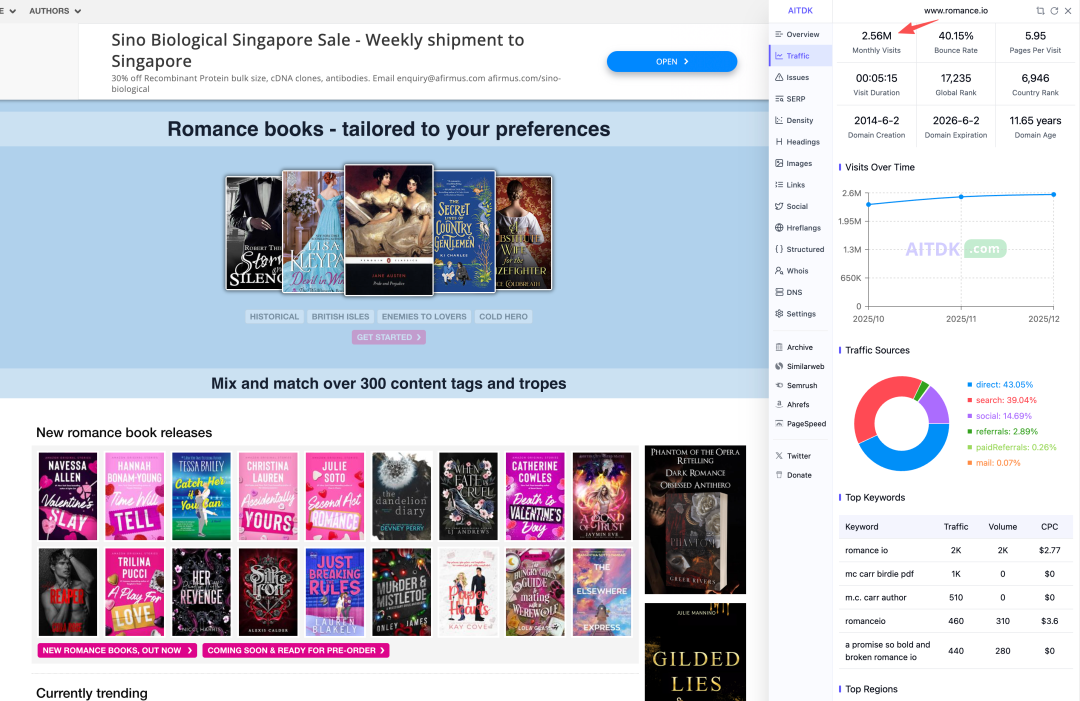Click the Hreflangs globe icon
This screenshot has height=701, width=1080.
(x=779, y=227)
